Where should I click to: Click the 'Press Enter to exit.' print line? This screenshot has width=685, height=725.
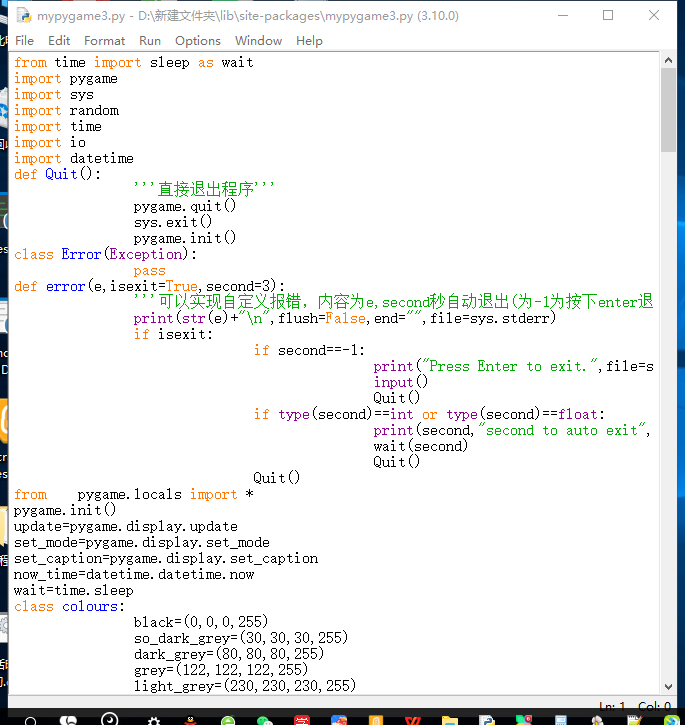[513, 366]
